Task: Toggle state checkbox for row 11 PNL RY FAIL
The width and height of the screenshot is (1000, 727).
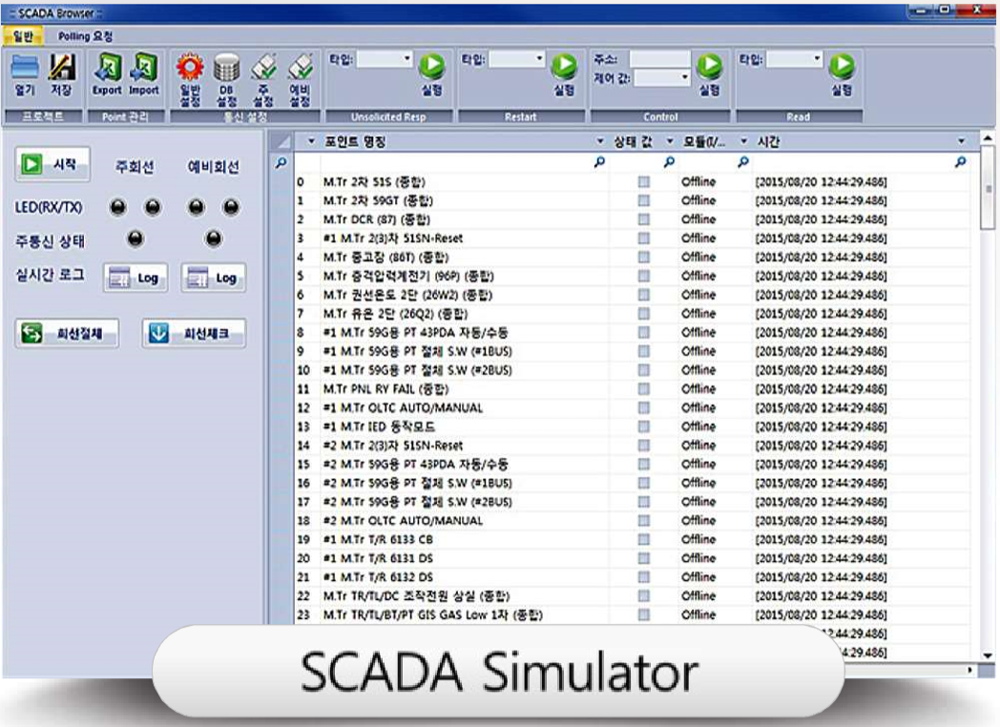Action: pyautogui.click(x=644, y=389)
